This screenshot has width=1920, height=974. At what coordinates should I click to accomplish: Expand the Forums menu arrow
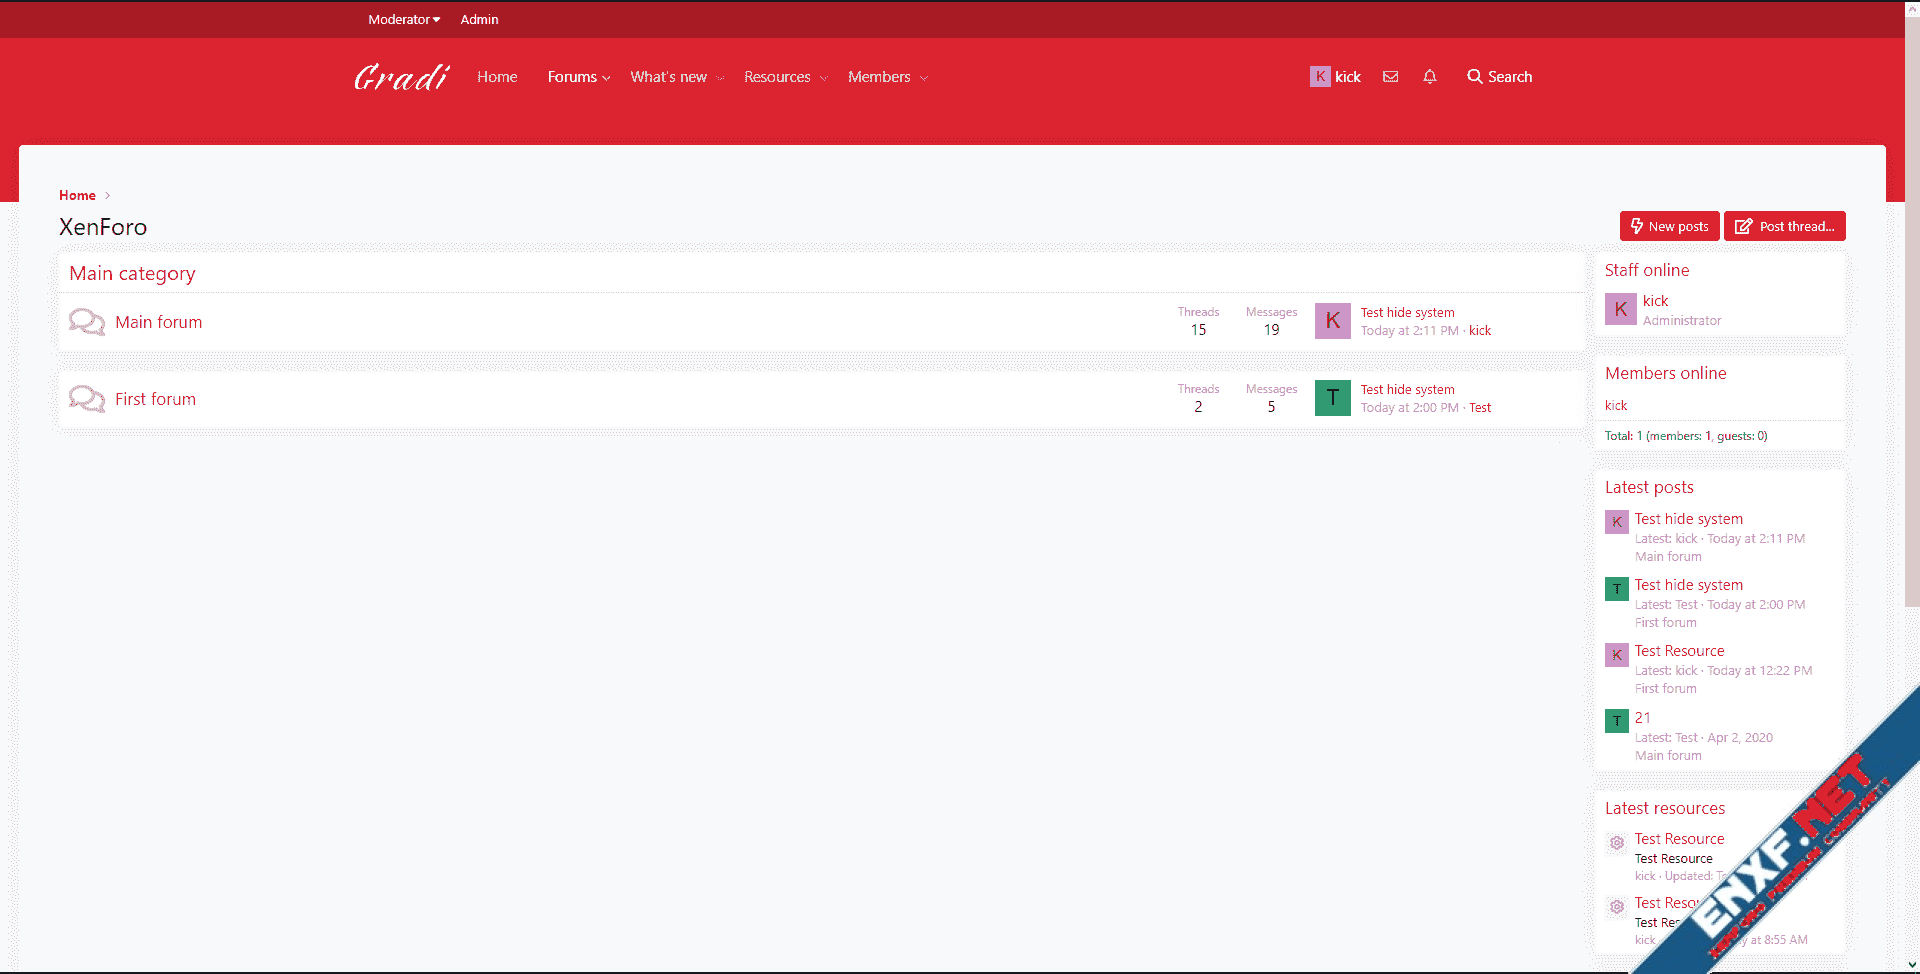coord(606,78)
